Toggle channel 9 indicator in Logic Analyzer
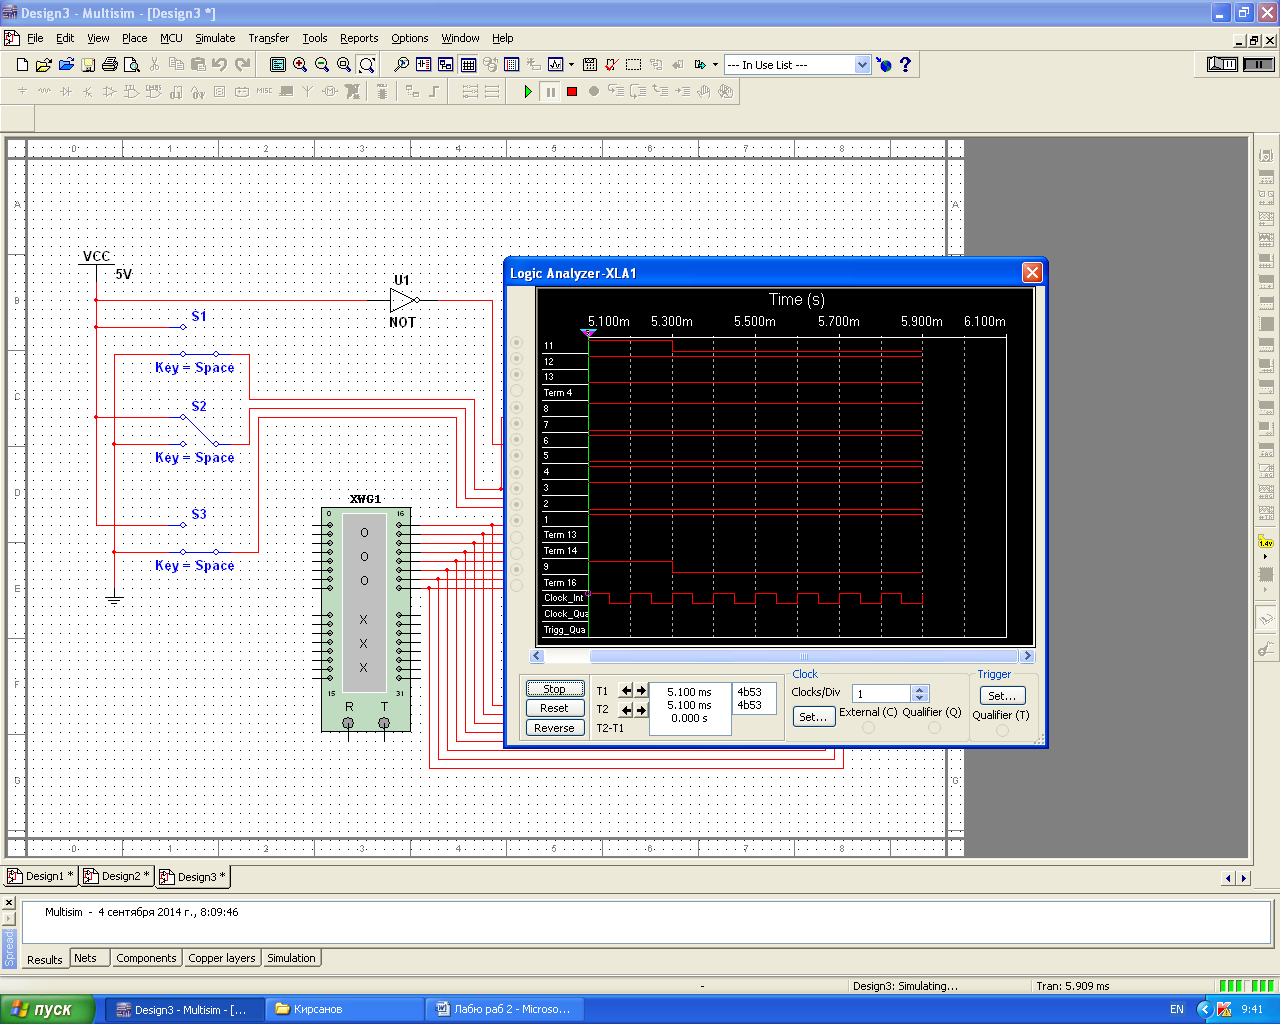1280x1024 pixels. tap(517, 569)
